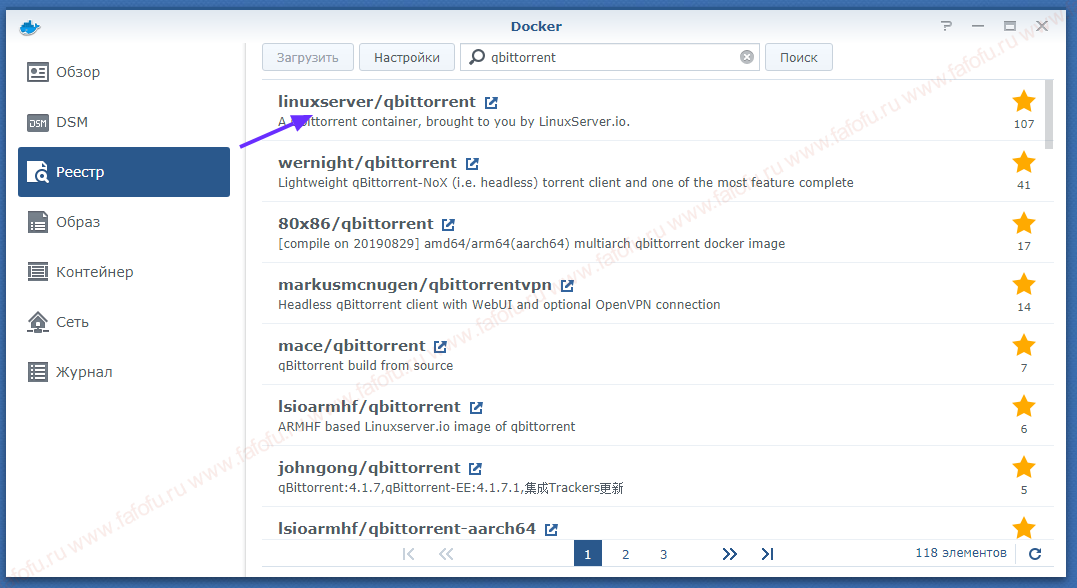Click description 'ARMHF based Linuxserver.io image of qbittorrent'
This screenshot has width=1077, height=588.
coord(427,427)
